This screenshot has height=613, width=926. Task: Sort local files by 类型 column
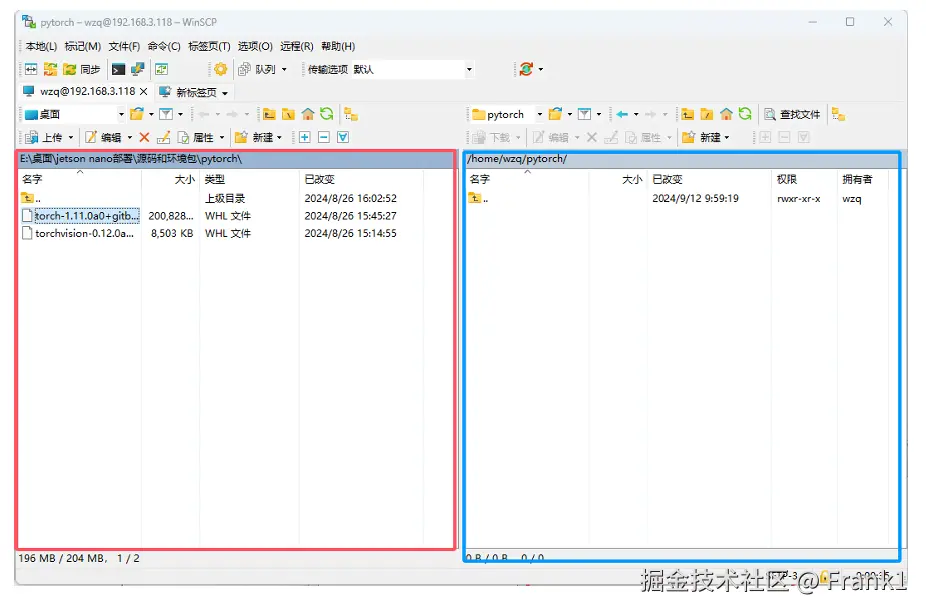tap(249, 179)
